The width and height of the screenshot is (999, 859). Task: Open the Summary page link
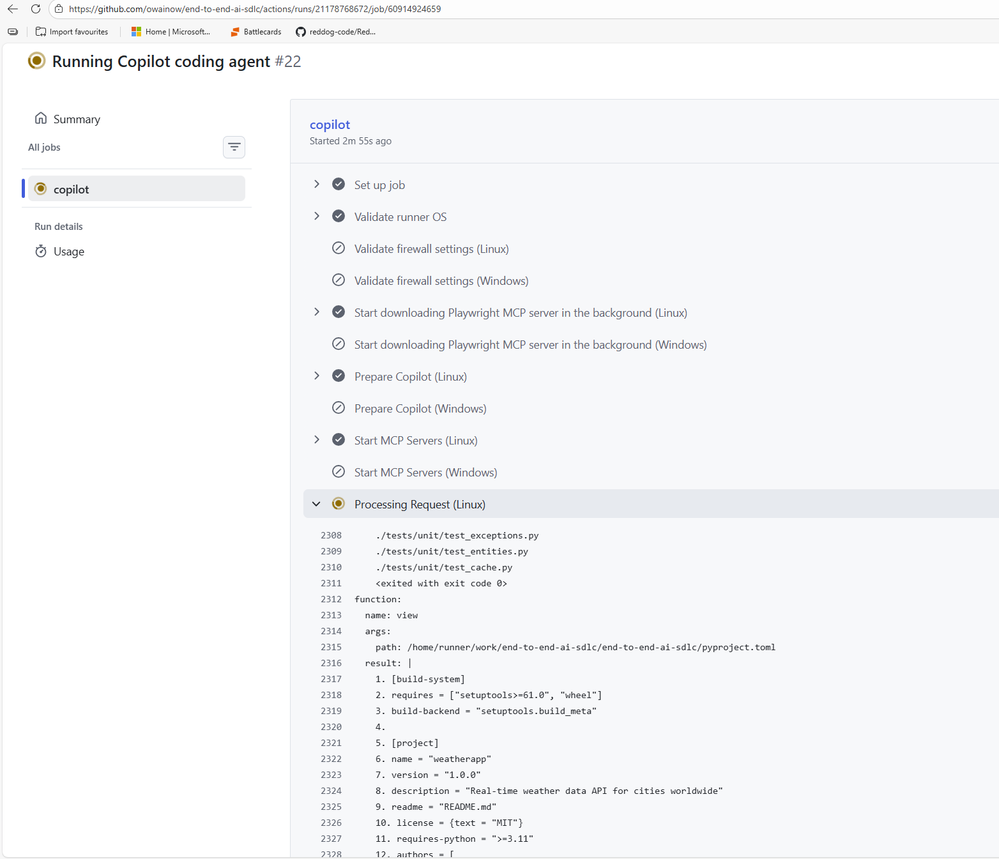coord(76,119)
